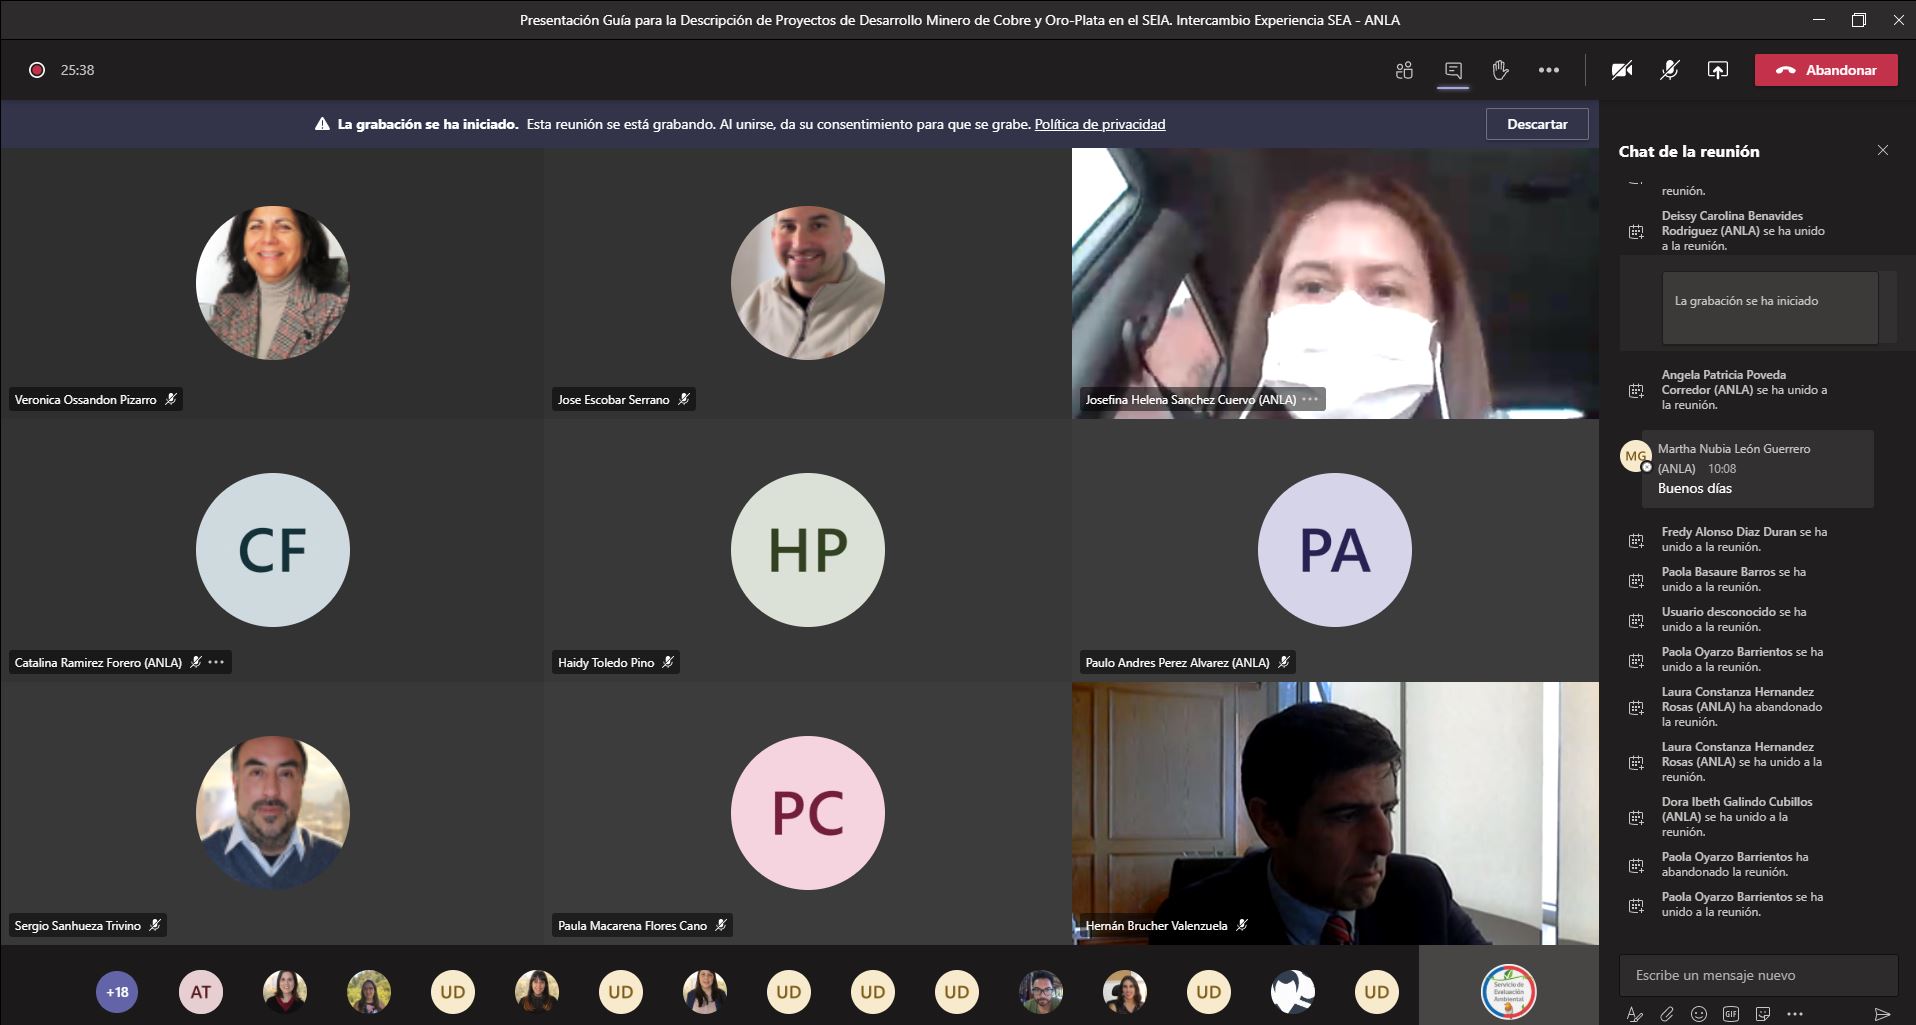Open more actions menu in meeting toolbar
Screen dimensions: 1916x1025
tap(1549, 70)
